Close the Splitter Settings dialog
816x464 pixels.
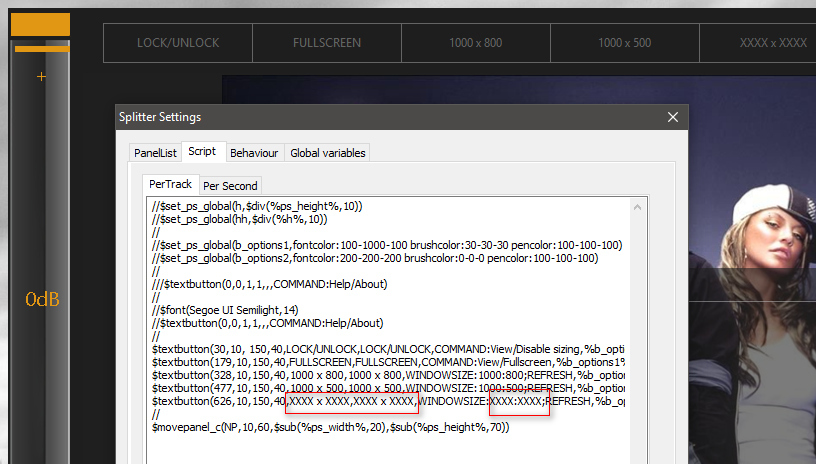point(672,117)
